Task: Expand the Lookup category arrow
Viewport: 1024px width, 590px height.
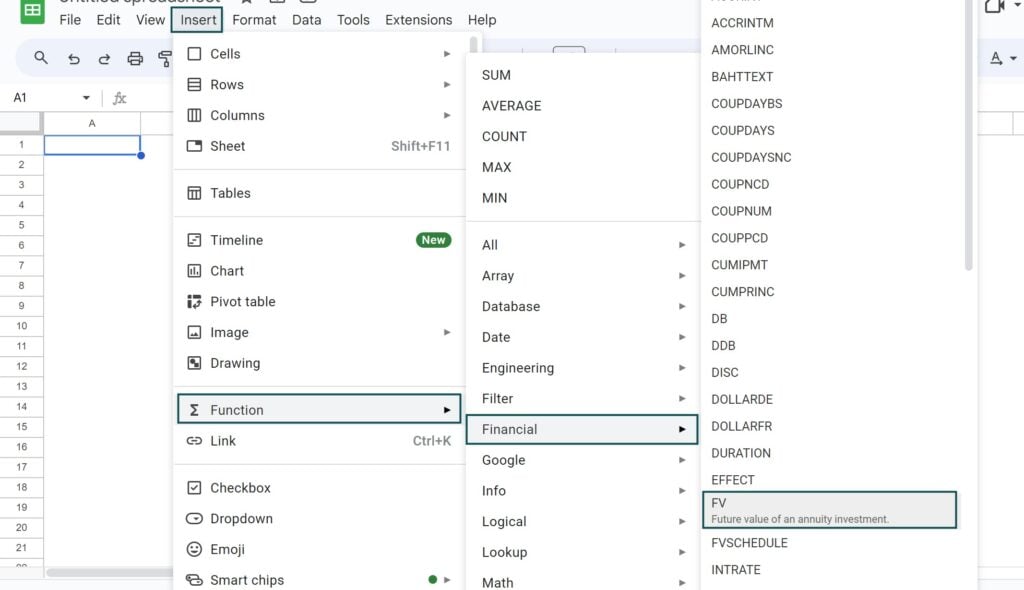Action: [x=682, y=551]
